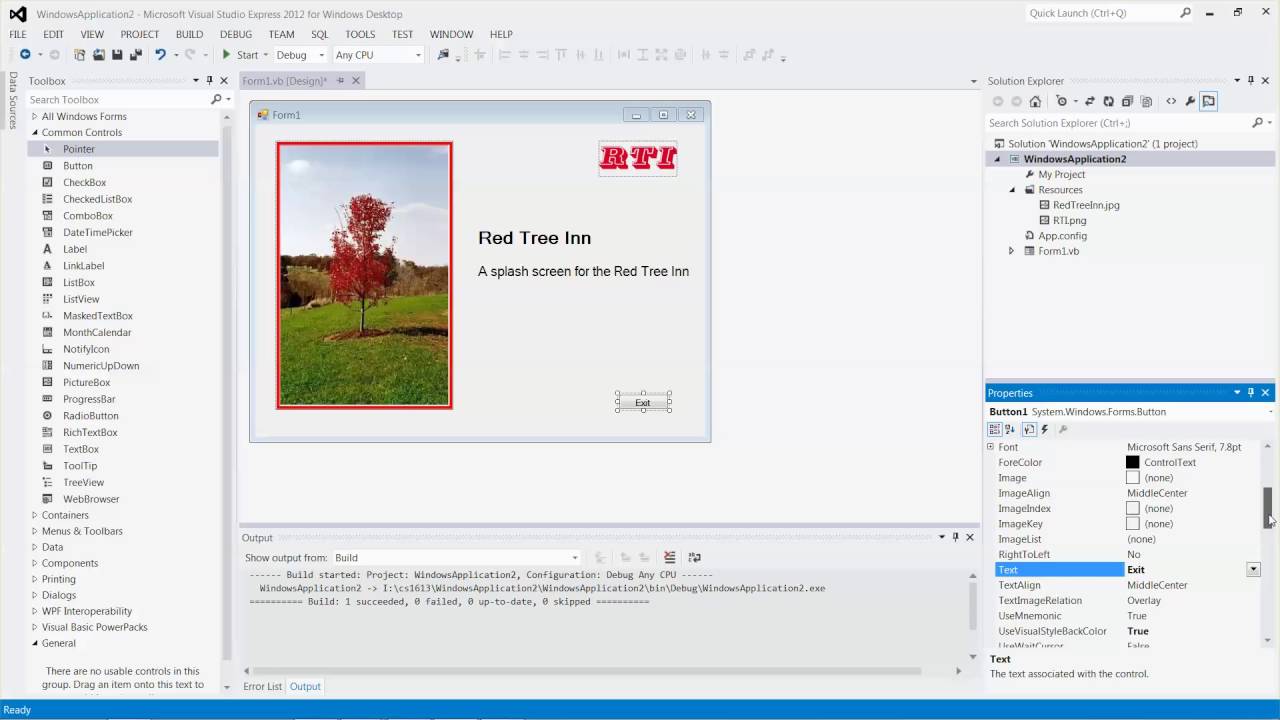The image size is (1280, 720).
Task: Click the Search Toolbox input field
Action: [118, 99]
